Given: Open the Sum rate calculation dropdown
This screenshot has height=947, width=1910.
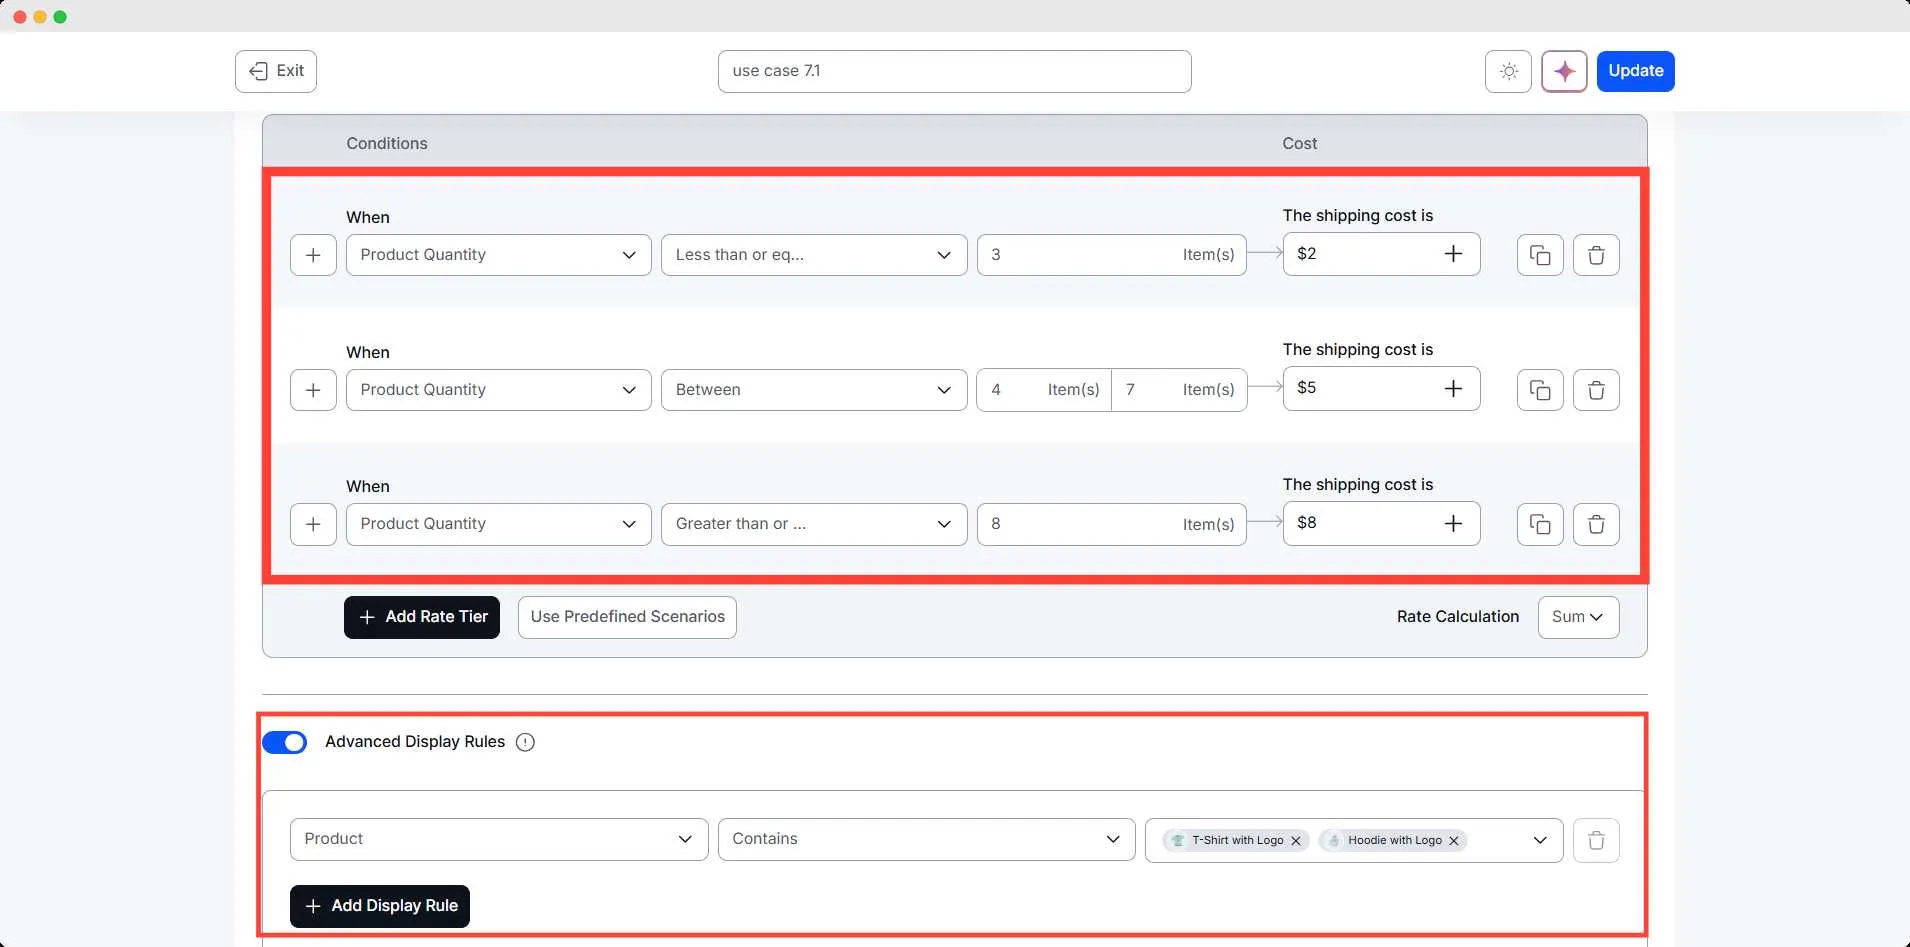Looking at the screenshot, I should 1577,617.
